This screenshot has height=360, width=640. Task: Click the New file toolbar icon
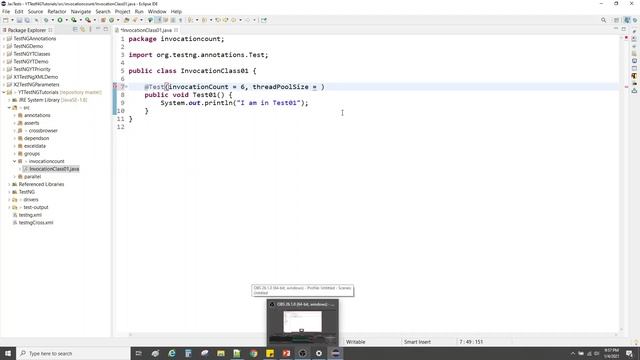[x=6, y=20]
